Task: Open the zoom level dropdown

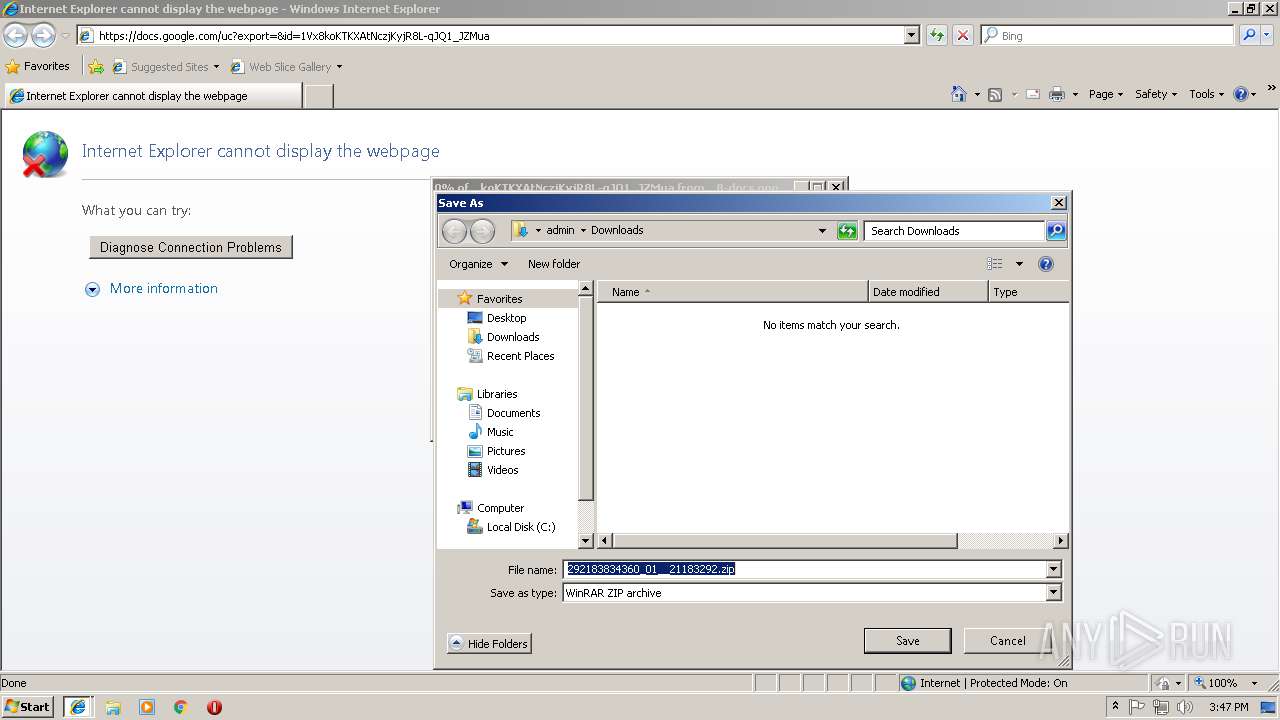Action: pos(1254,683)
